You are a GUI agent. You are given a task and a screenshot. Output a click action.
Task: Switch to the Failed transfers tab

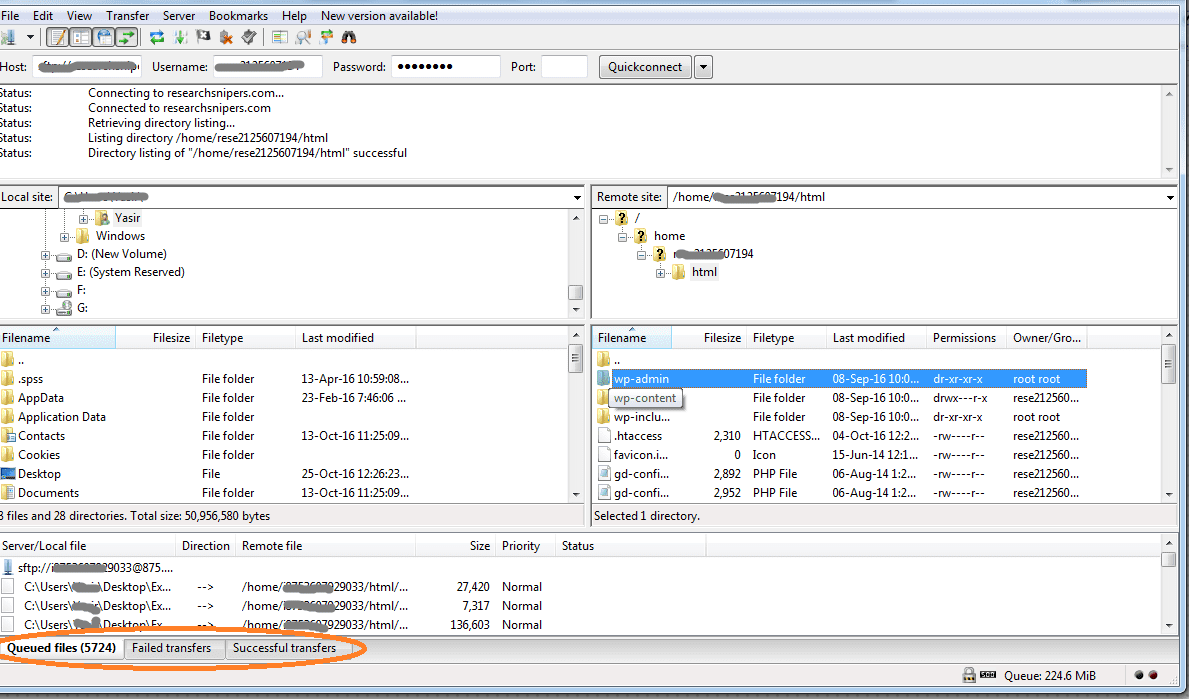click(x=172, y=648)
